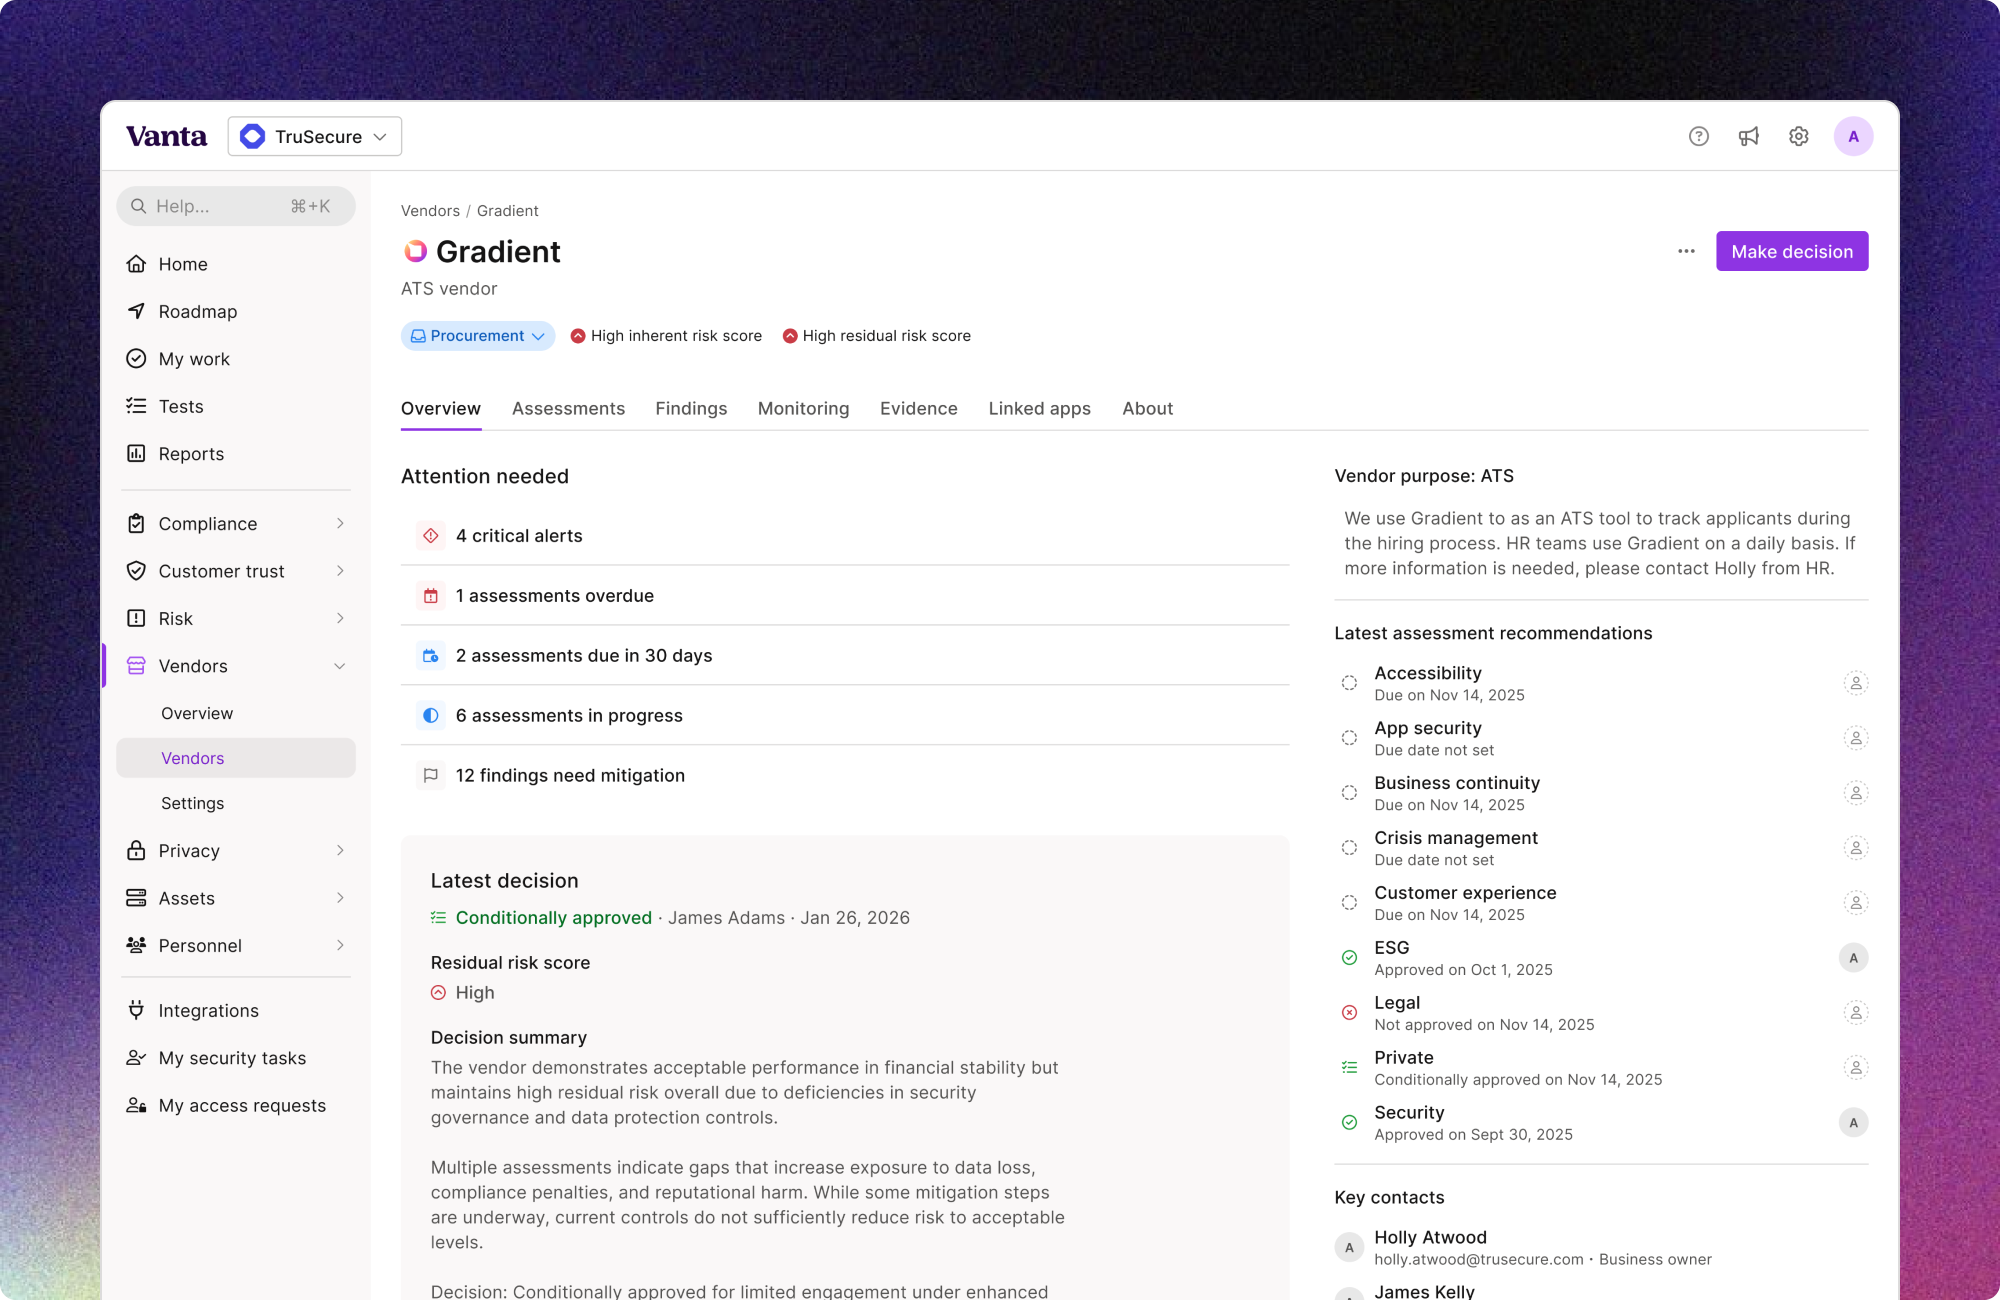Collapse the Vendors sidebar section

[x=340, y=666]
